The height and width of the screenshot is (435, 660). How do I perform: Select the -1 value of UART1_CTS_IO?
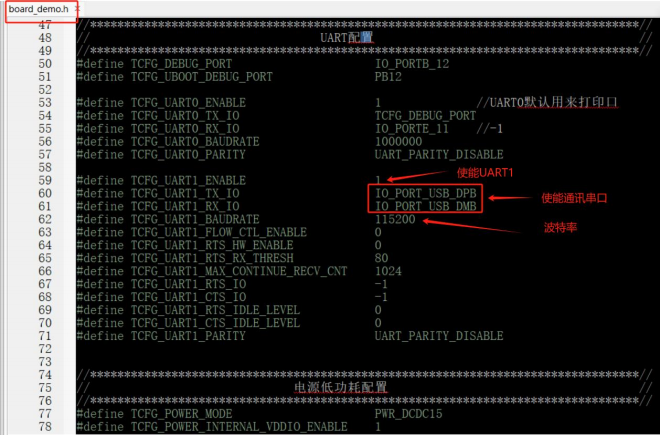pyautogui.click(x=381, y=297)
